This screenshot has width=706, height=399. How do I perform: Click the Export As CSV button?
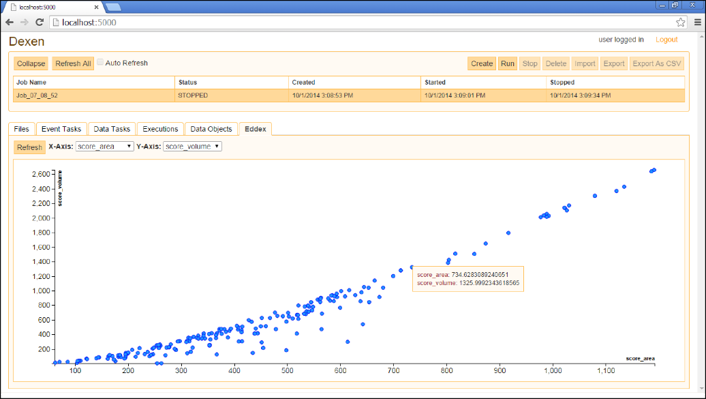(x=657, y=63)
